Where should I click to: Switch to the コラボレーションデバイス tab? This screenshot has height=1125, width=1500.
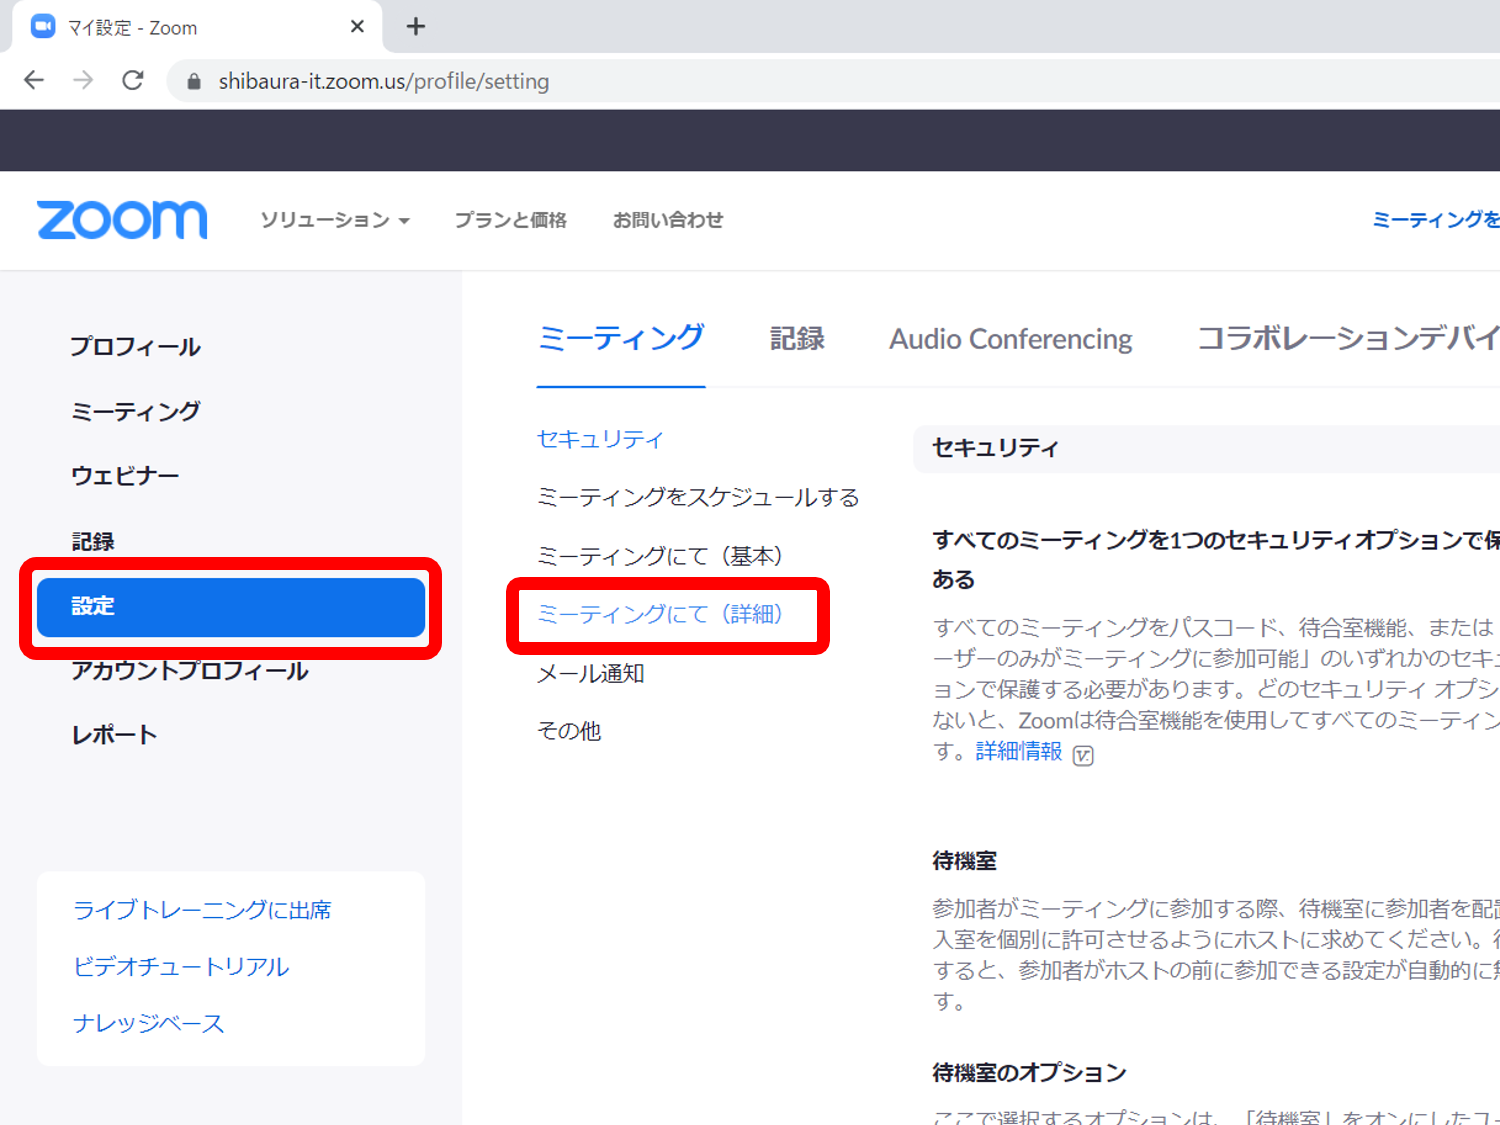click(1348, 339)
